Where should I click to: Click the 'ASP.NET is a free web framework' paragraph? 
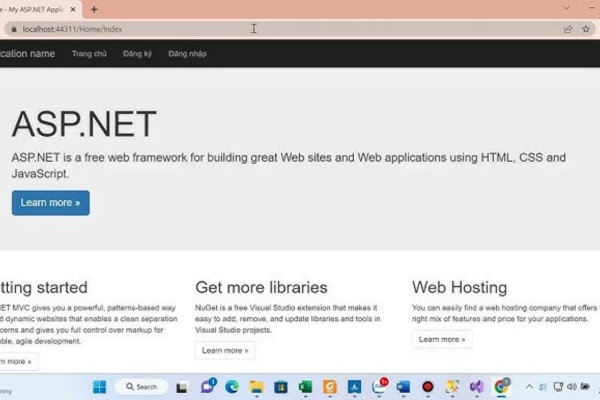289,166
